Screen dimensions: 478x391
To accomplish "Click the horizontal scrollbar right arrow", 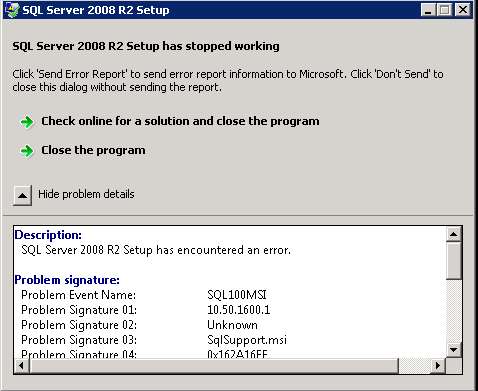I will tap(438, 365).
